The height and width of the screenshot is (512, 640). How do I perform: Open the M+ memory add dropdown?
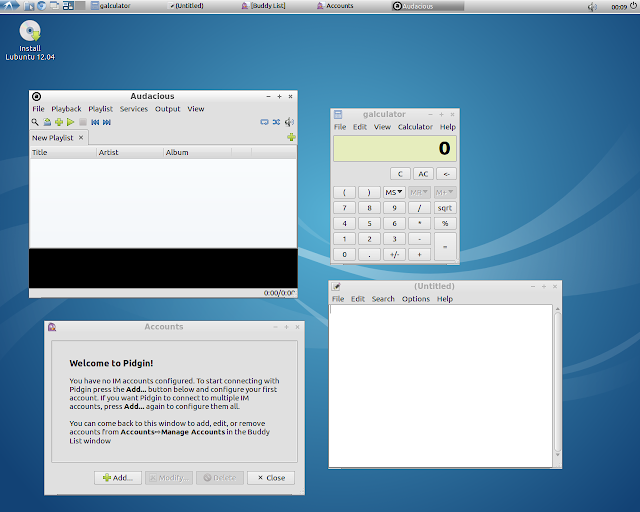(444, 192)
